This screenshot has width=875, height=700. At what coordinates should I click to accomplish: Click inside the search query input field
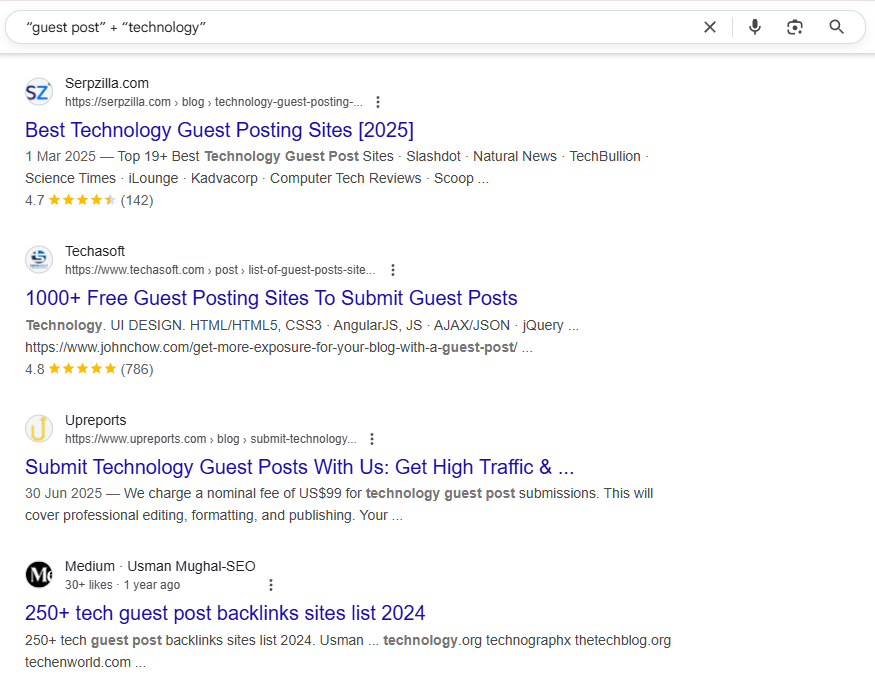(x=300, y=27)
